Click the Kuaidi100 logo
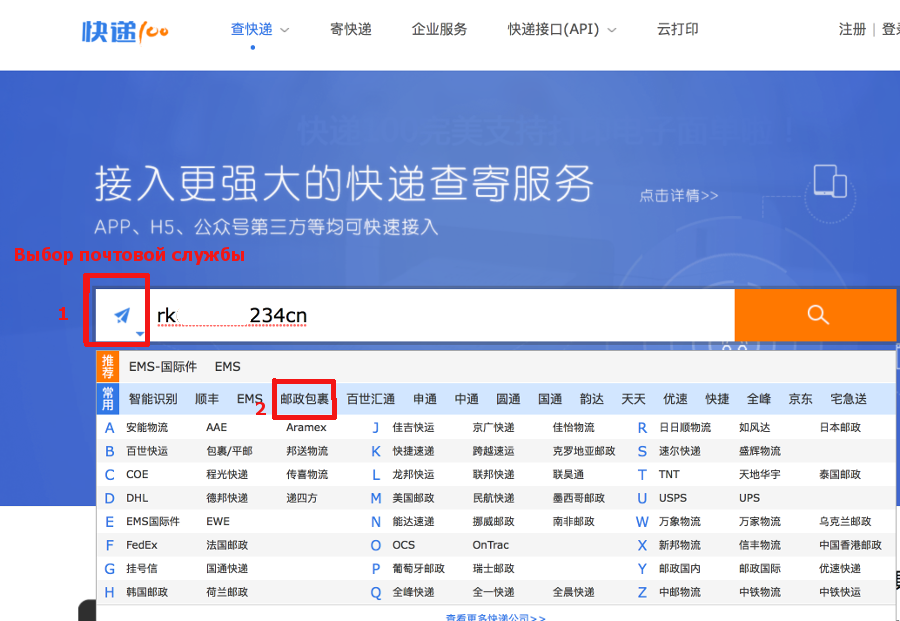The width and height of the screenshot is (900, 621). pyautogui.click(x=125, y=30)
